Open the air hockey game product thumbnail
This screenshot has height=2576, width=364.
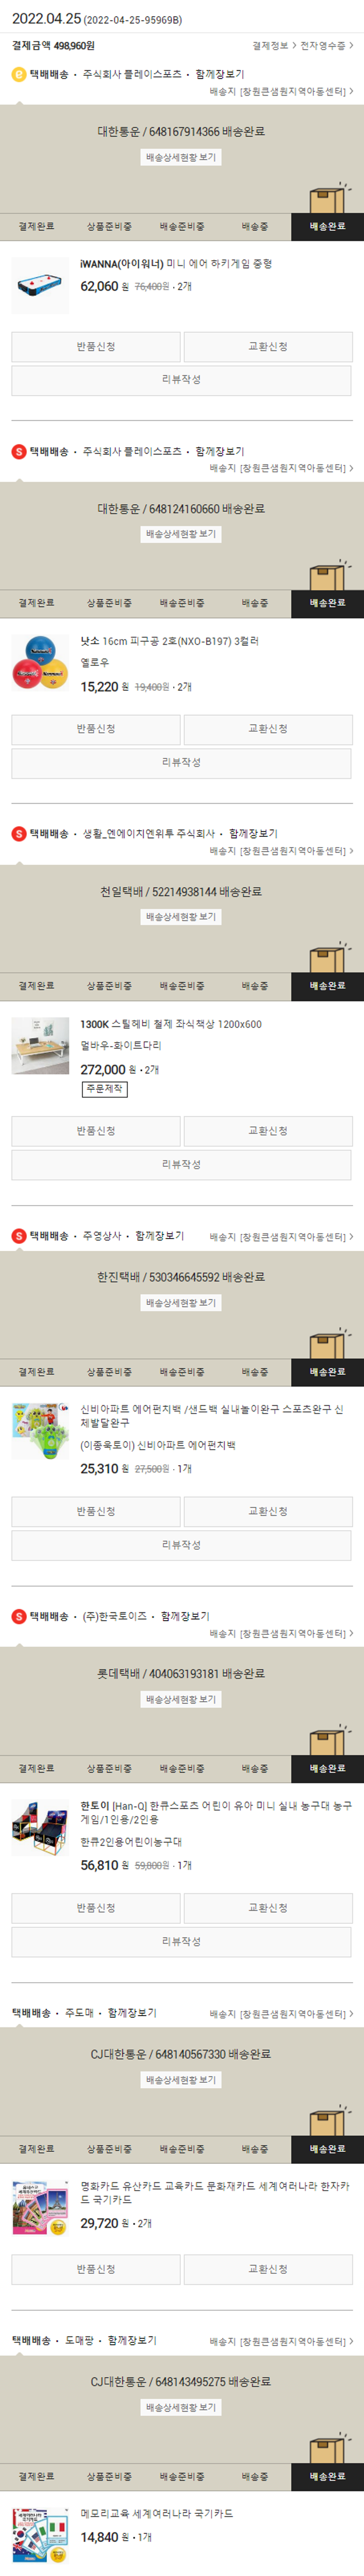(x=41, y=285)
